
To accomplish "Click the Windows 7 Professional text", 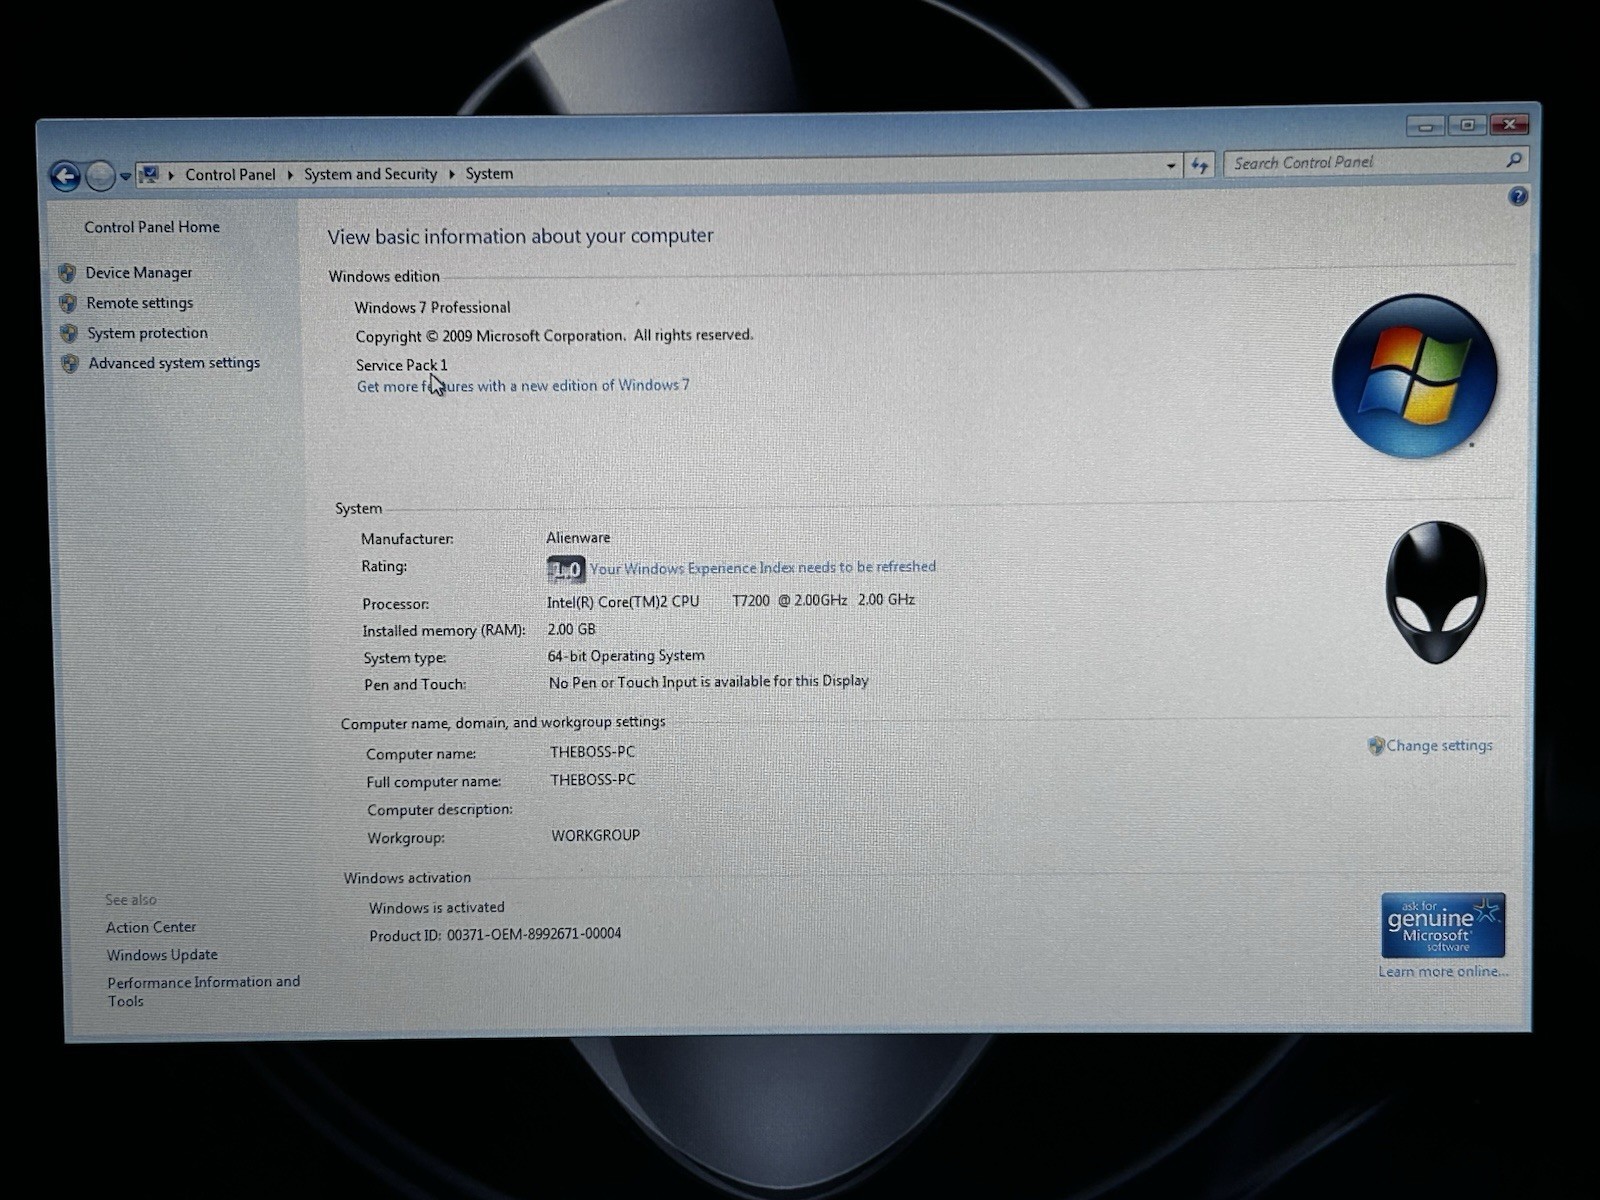I will (432, 307).
